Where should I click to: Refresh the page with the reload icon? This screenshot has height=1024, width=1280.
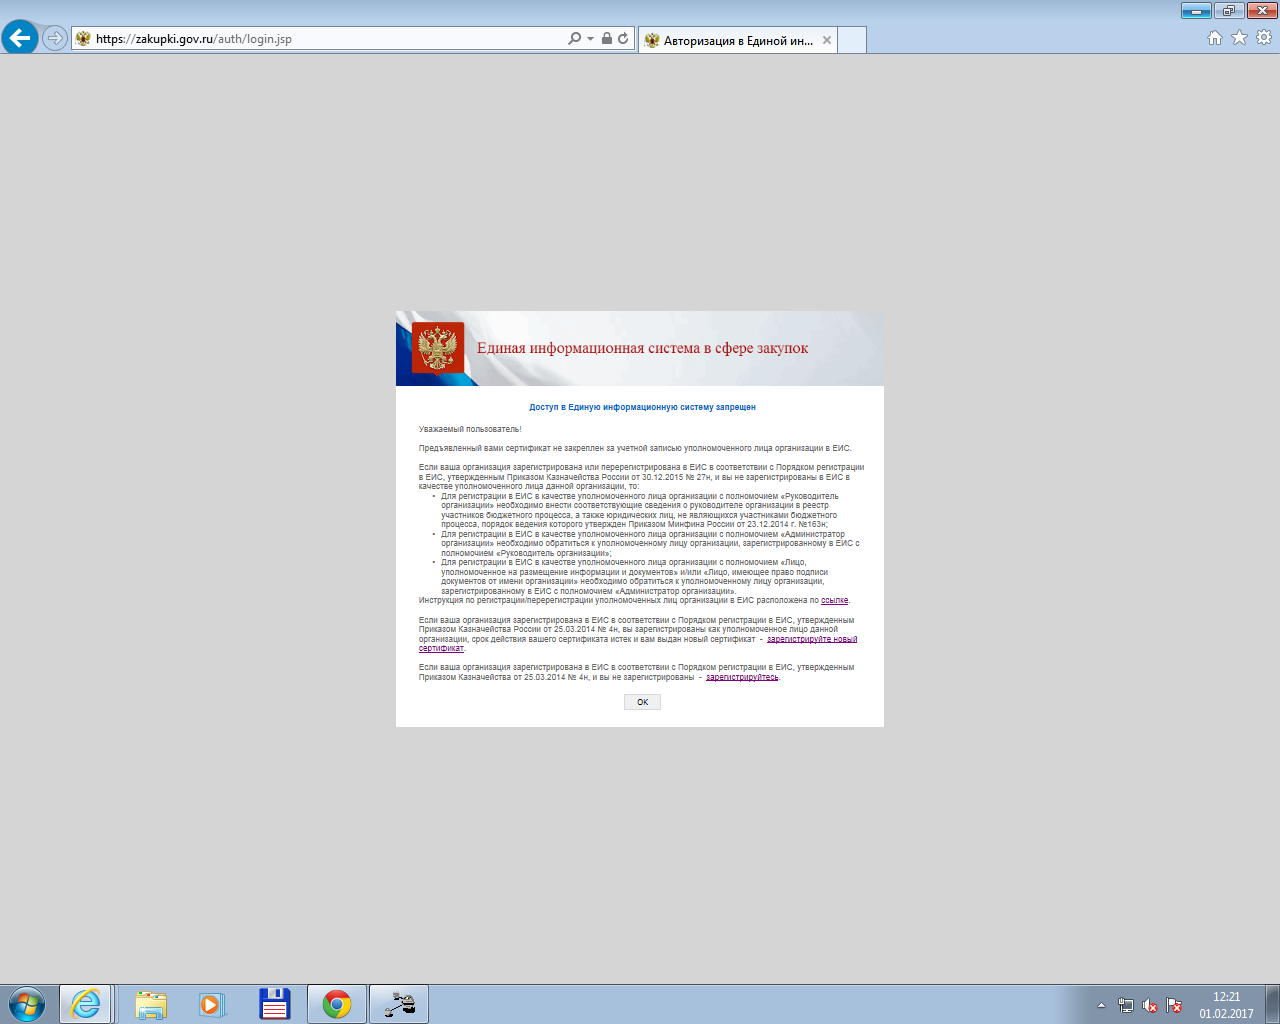click(x=623, y=39)
